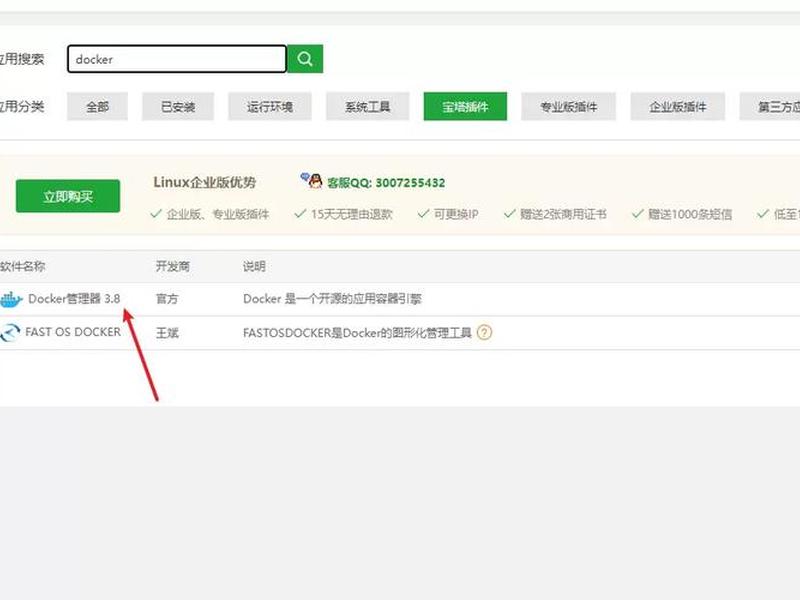The height and width of the screenshot is (600, 800).
Task: Click the 赠送1000条短信 benefit text
Action: tap(690, 214)
